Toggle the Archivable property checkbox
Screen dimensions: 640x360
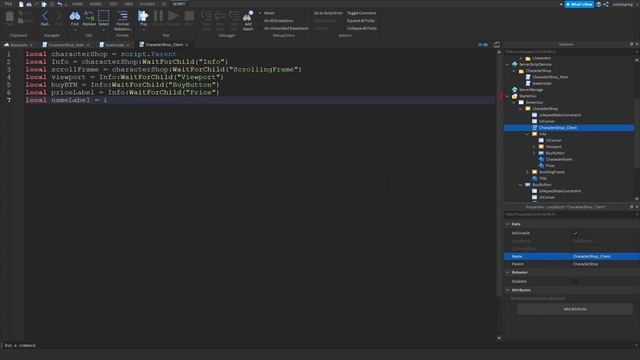576,233
